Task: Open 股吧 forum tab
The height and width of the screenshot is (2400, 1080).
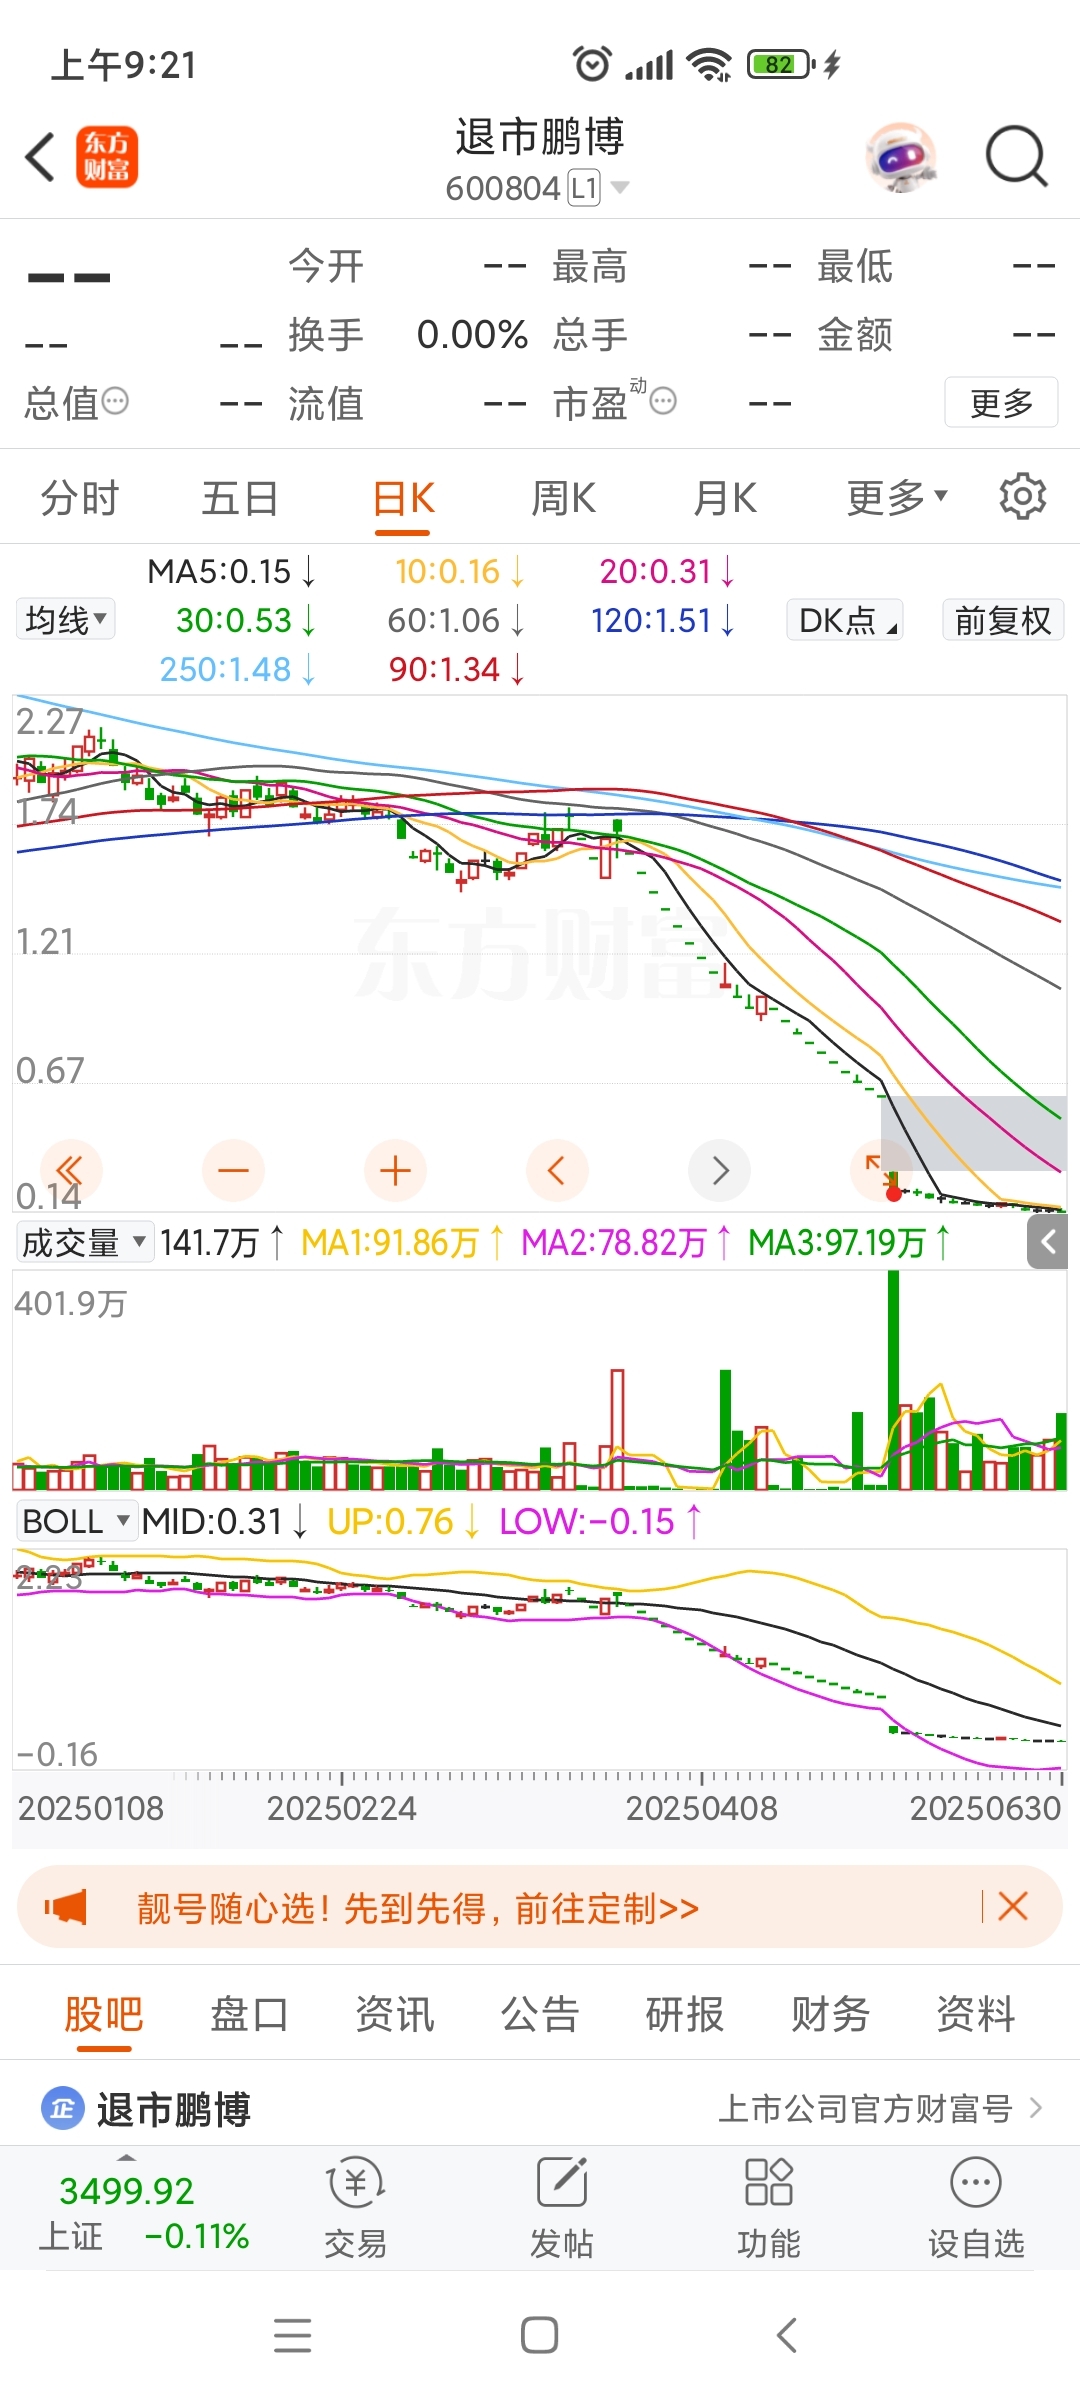Action: pyautogui.click(x=104, y=2014)
